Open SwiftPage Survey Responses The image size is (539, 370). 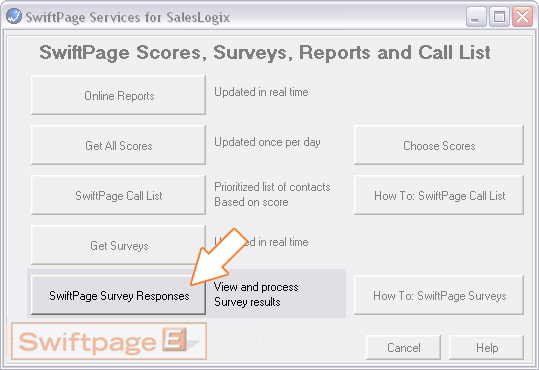[x=119, y=295]
